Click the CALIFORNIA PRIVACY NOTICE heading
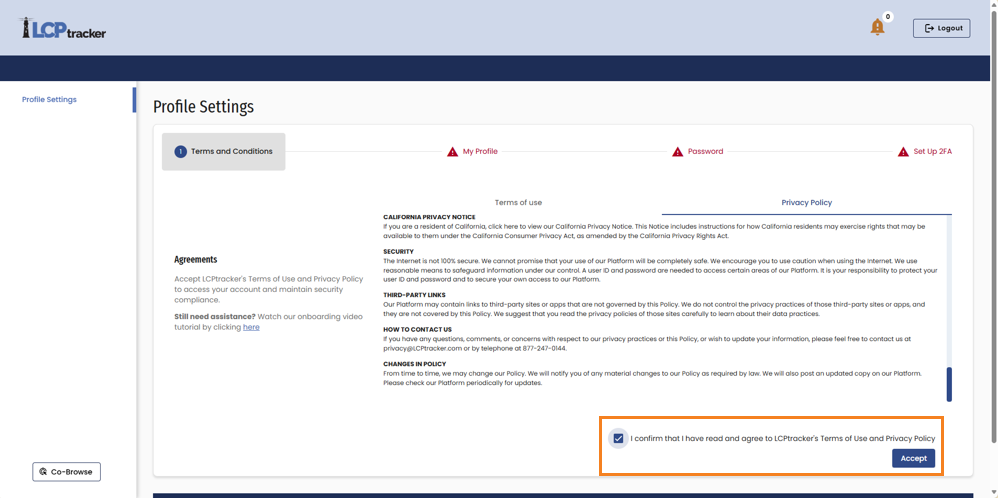 click(x=429, y=217)
